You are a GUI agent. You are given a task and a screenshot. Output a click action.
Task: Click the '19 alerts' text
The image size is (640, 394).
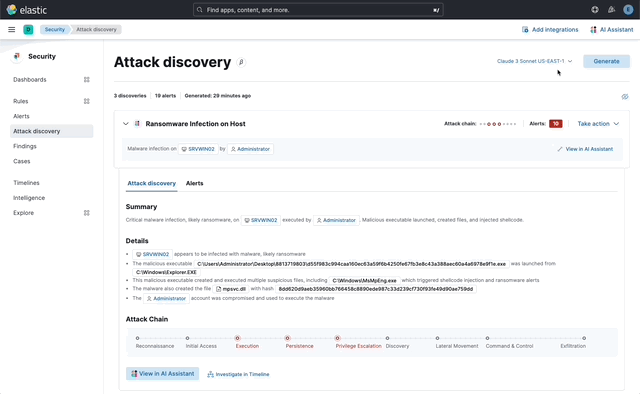pyautogui.click(x=165, y=96)
